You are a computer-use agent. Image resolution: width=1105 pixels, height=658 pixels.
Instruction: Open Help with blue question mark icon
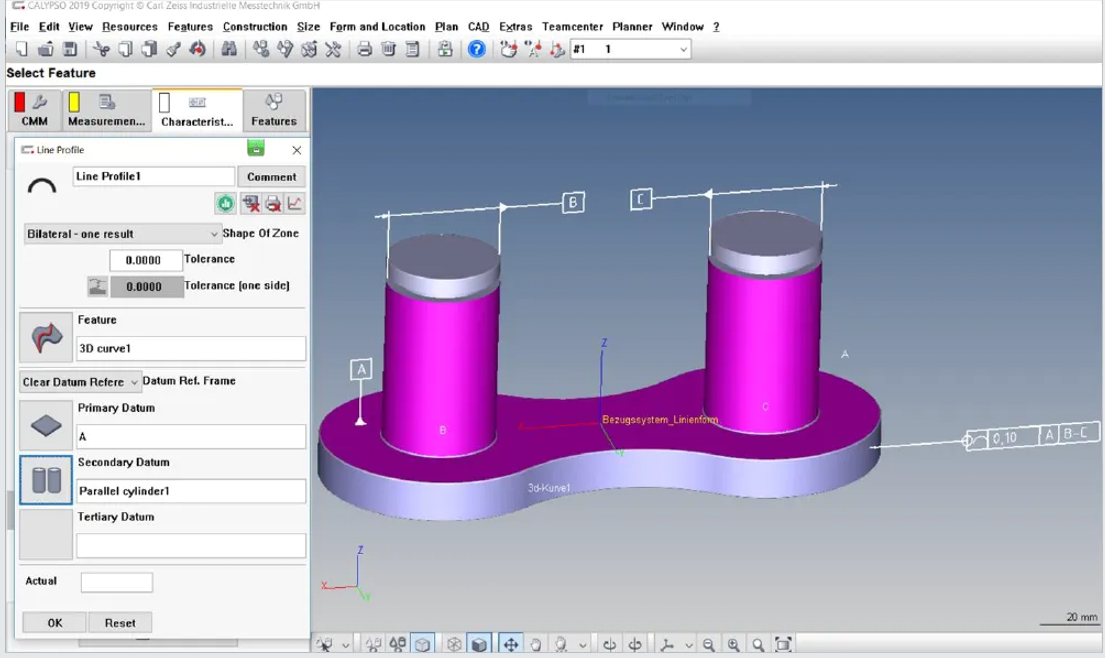coord(476,49)
